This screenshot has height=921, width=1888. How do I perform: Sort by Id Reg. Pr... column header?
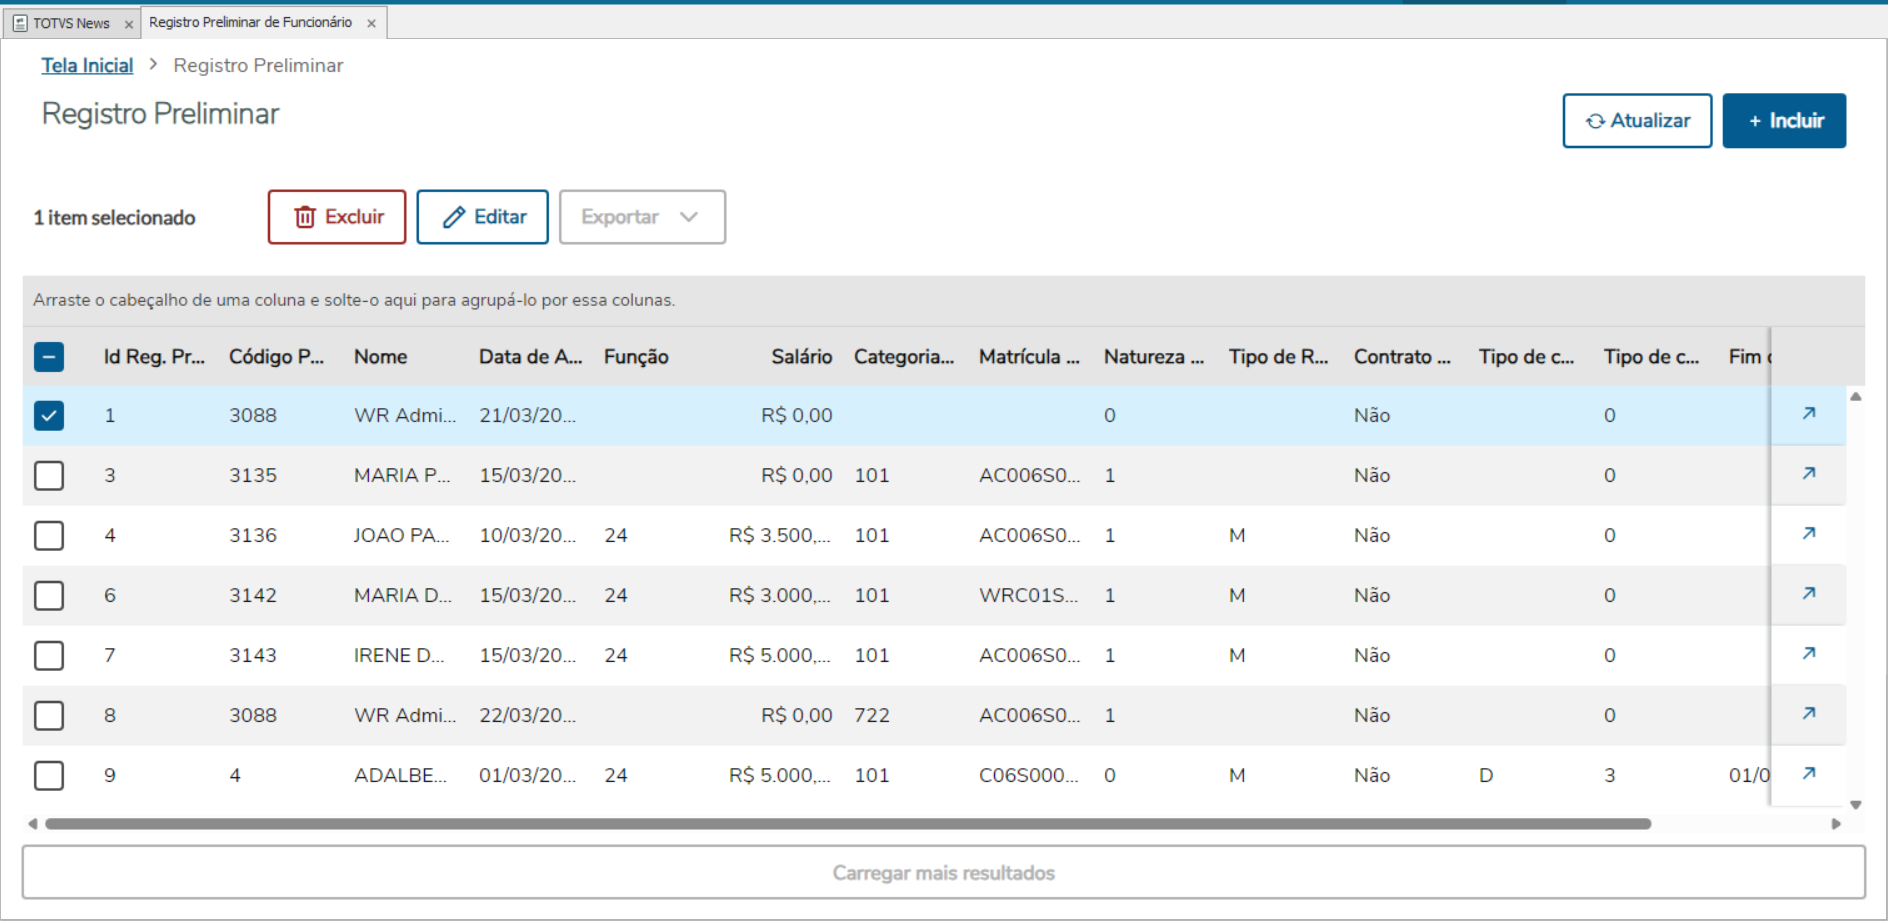coord(154,357)
